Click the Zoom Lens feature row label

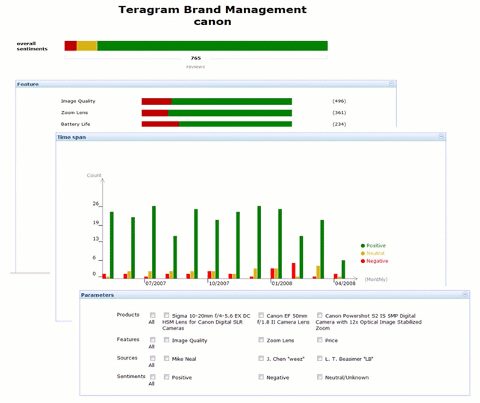[x=74, y=113]
